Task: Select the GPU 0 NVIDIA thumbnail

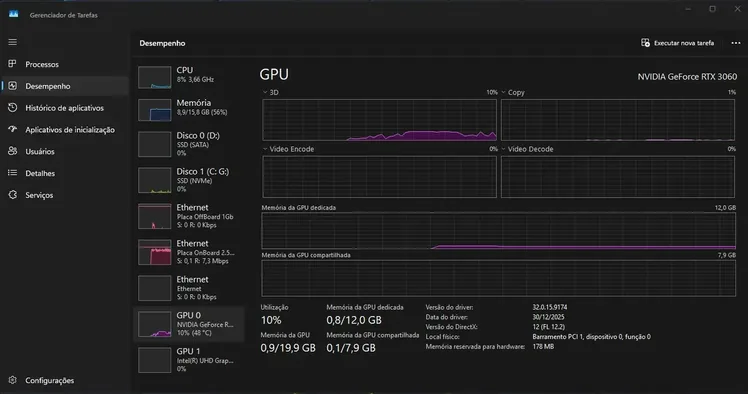Action: [x=155, y=324]
